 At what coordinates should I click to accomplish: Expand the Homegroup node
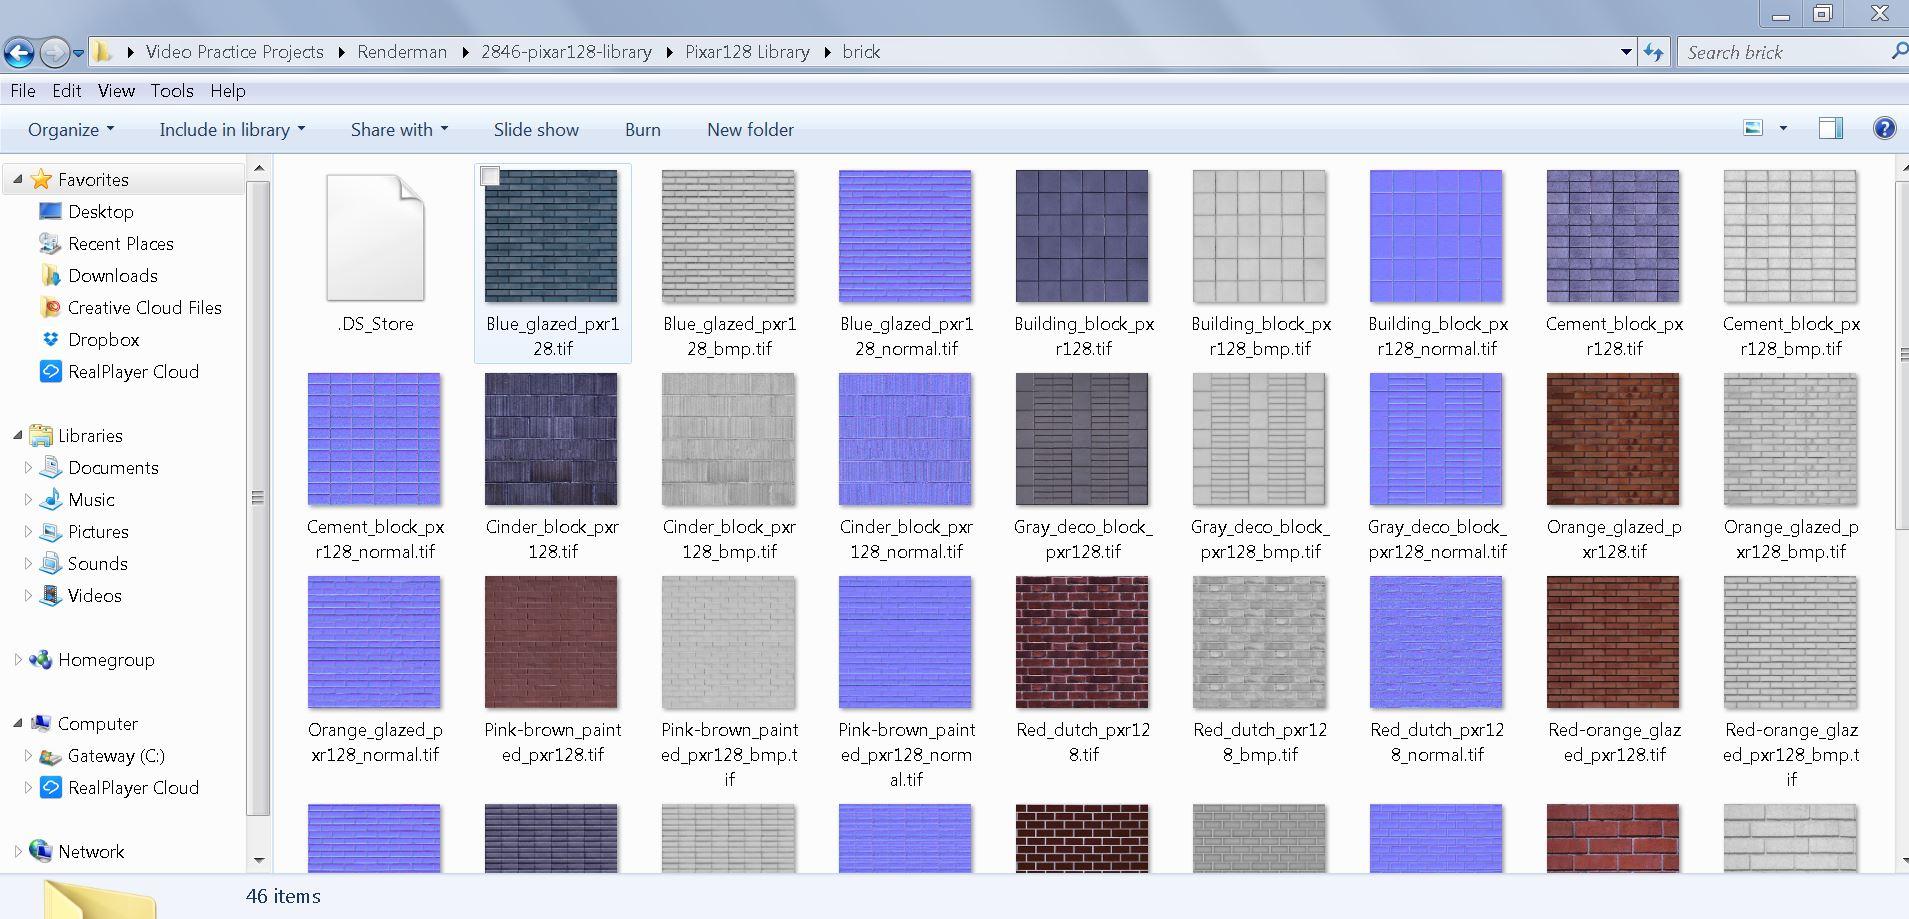click(17, 660)
